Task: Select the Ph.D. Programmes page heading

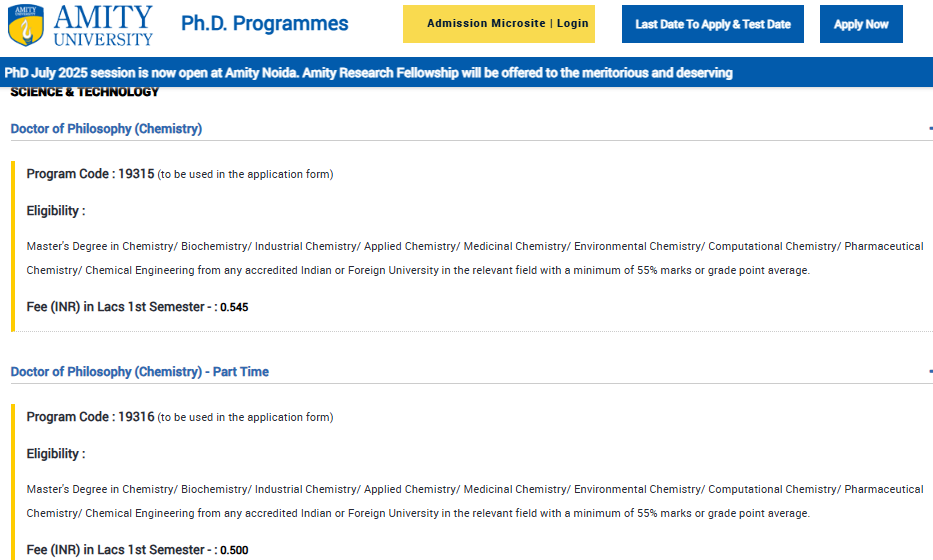Action: point(265,24)
